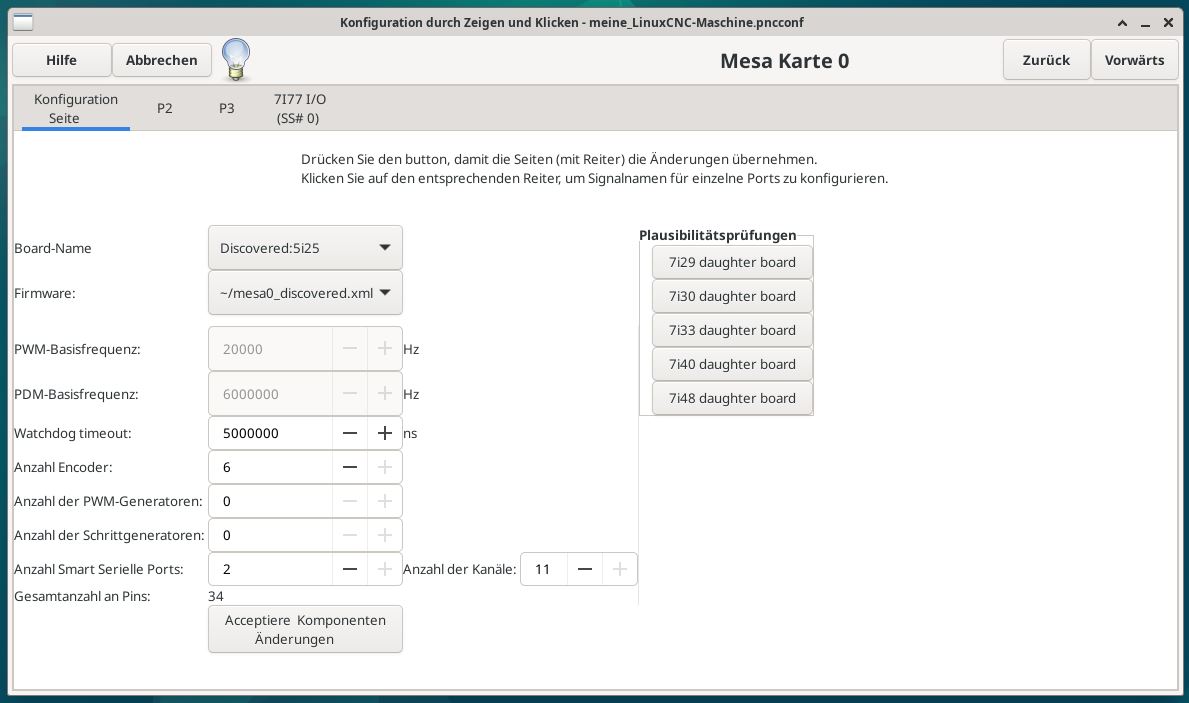Click the 7i29 daughter board button
Screen dimensions: 1189x703
732,262
